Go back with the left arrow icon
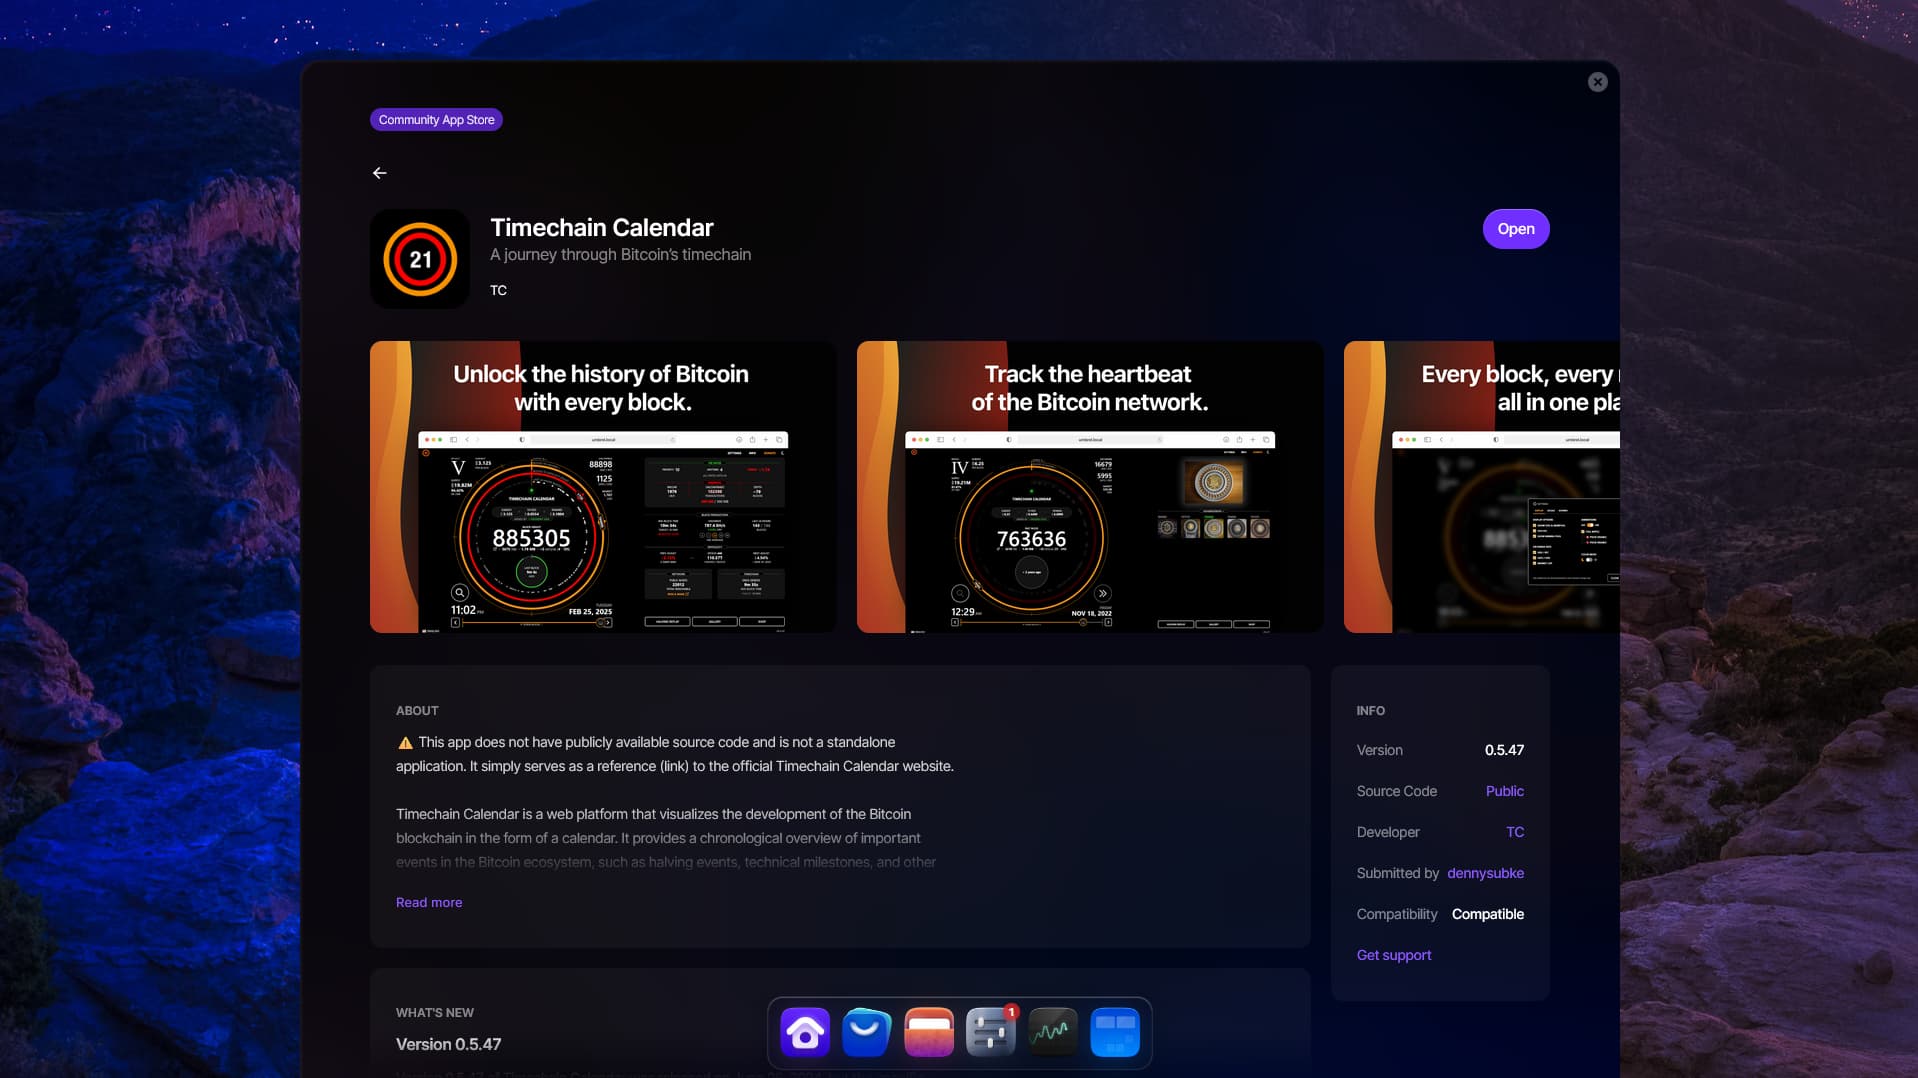This screenshot has width=1918, height=1078. [380, 173]
